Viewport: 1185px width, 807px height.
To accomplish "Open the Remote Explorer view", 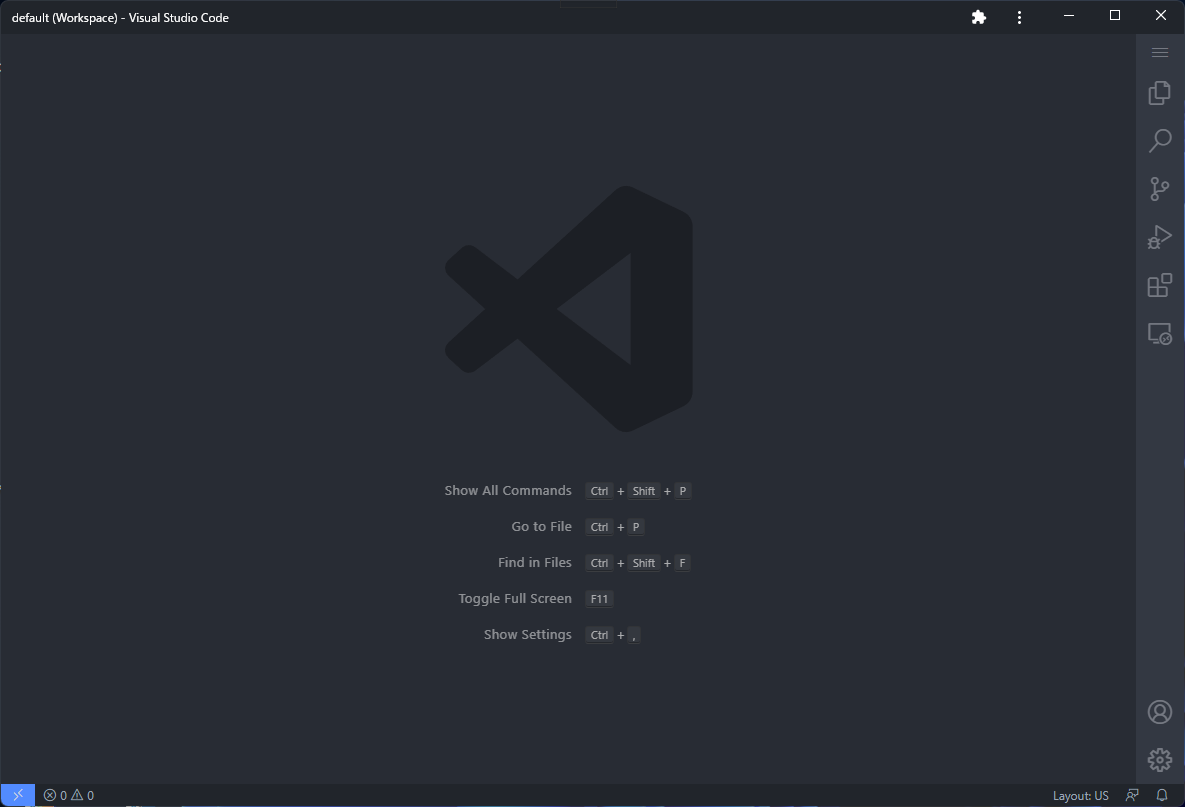I will pos(1159,333).
